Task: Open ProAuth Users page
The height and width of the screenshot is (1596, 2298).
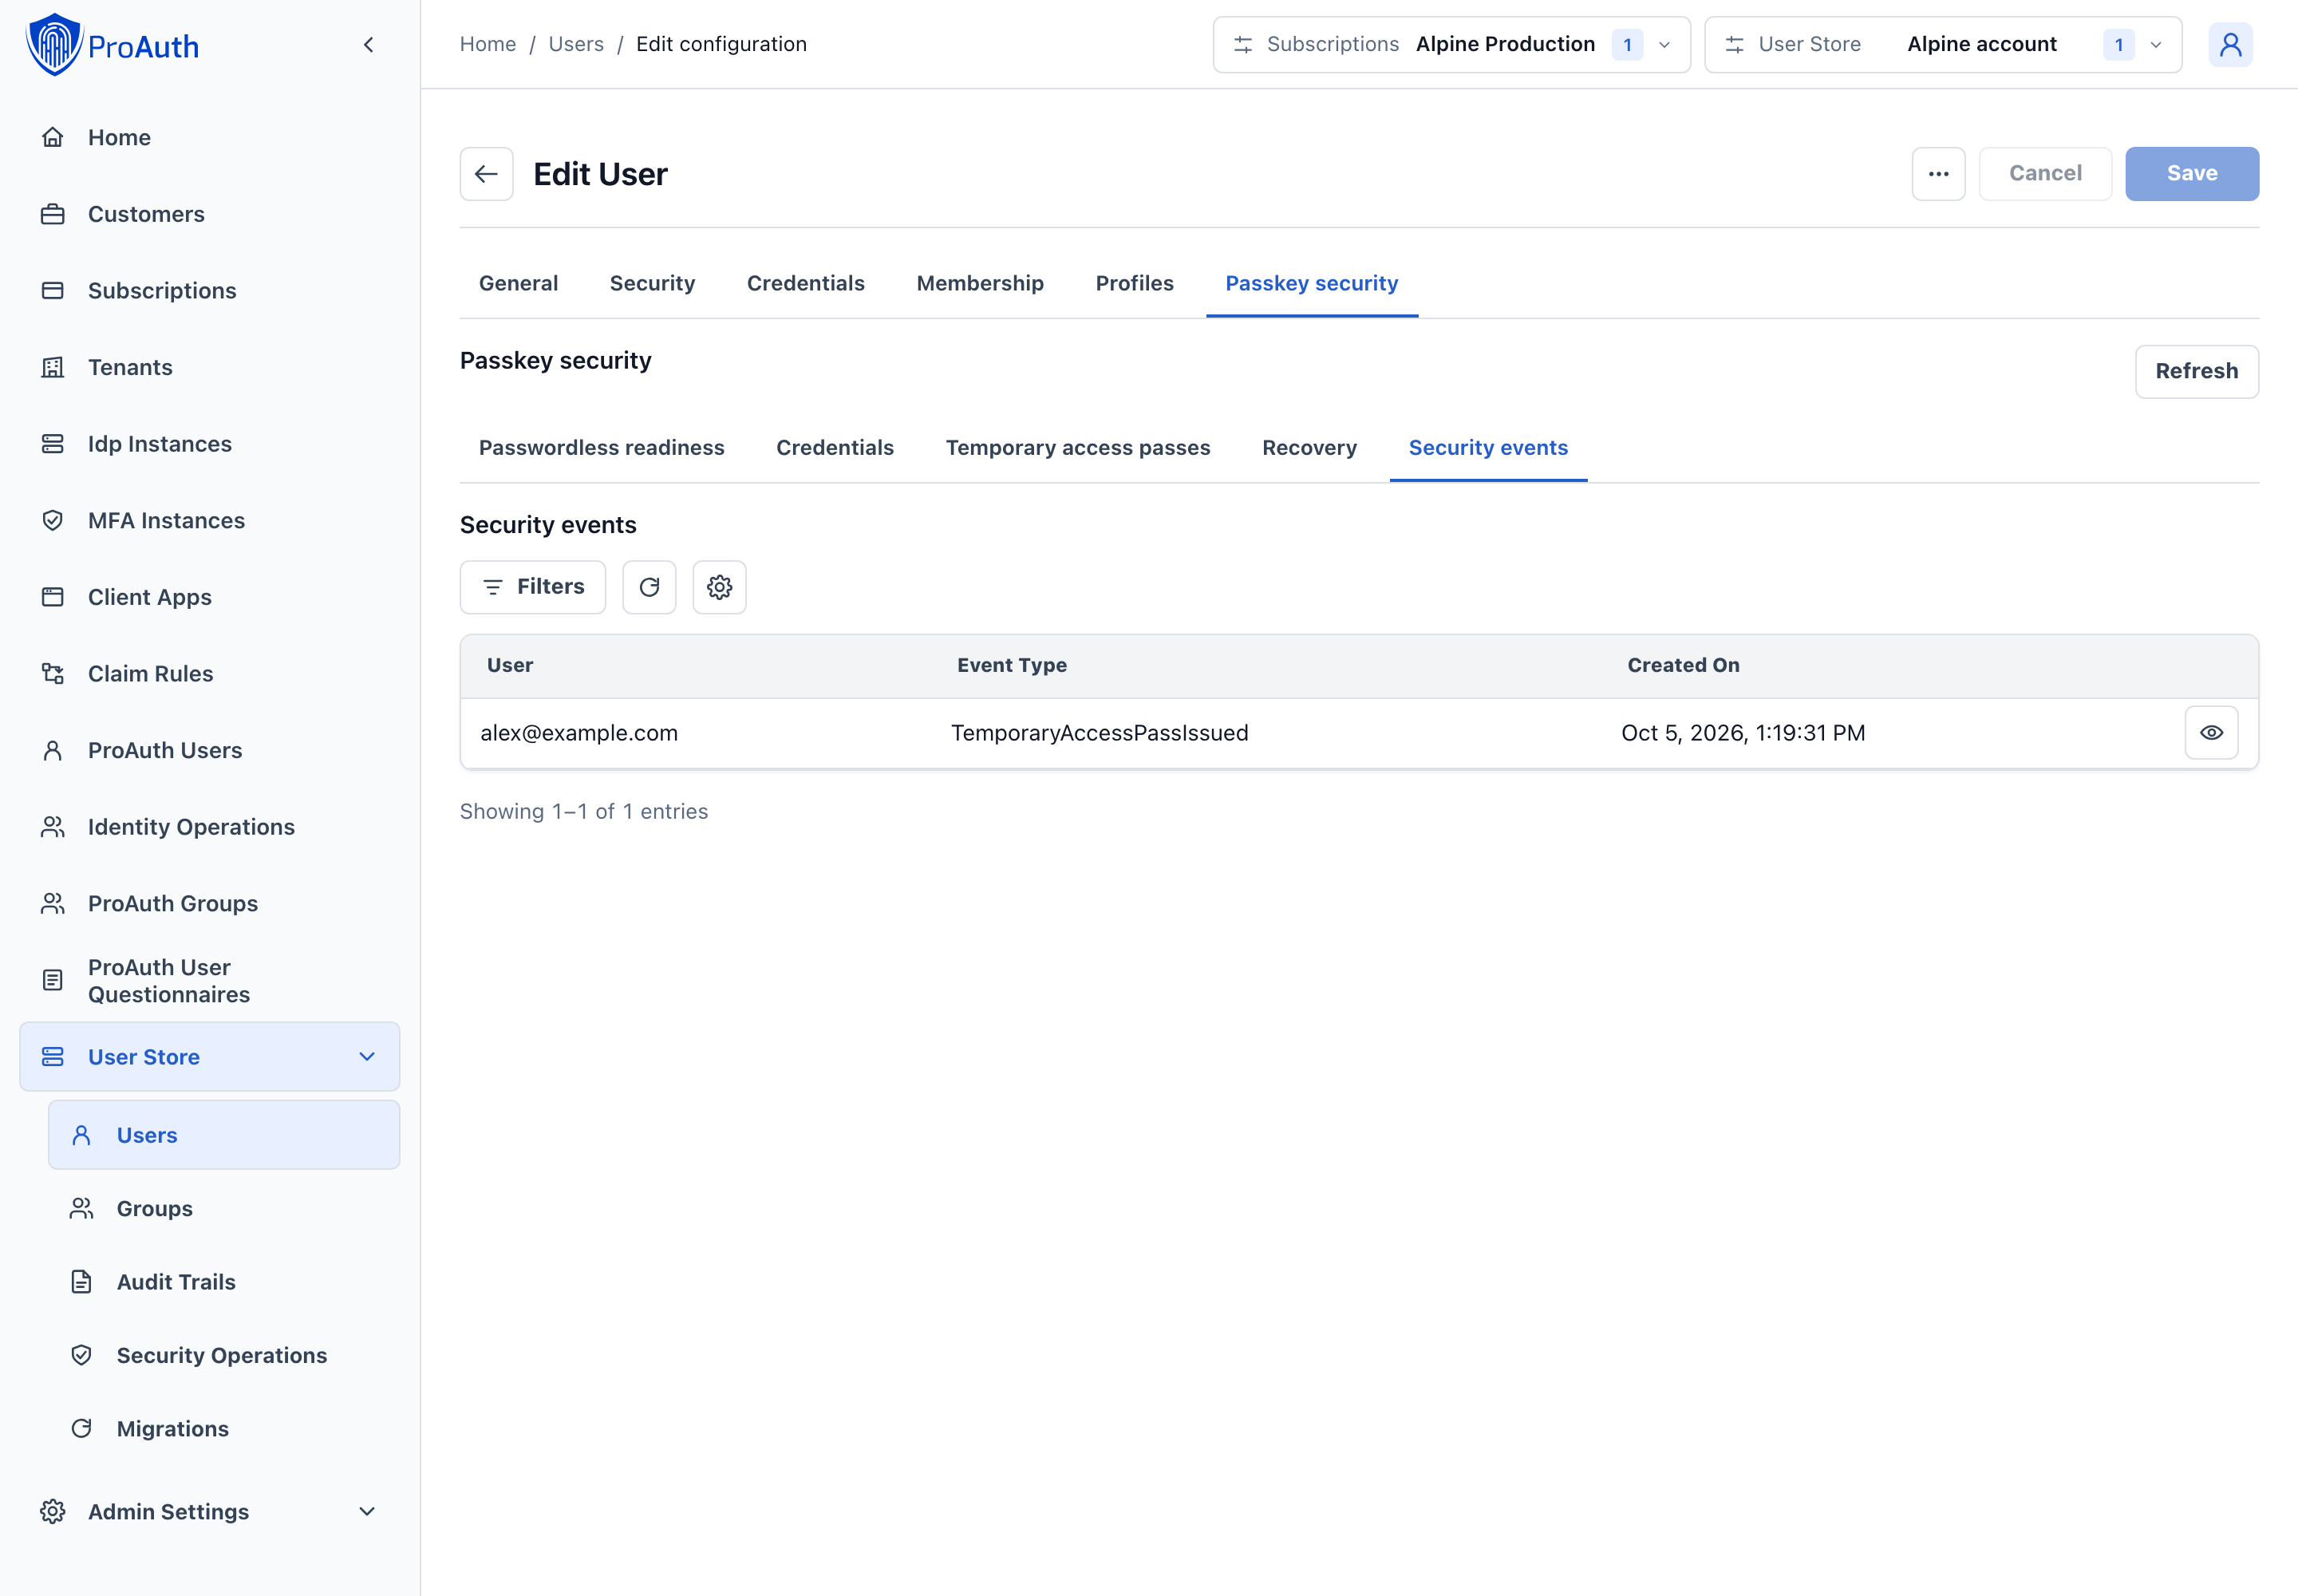Action: point(210,750)
